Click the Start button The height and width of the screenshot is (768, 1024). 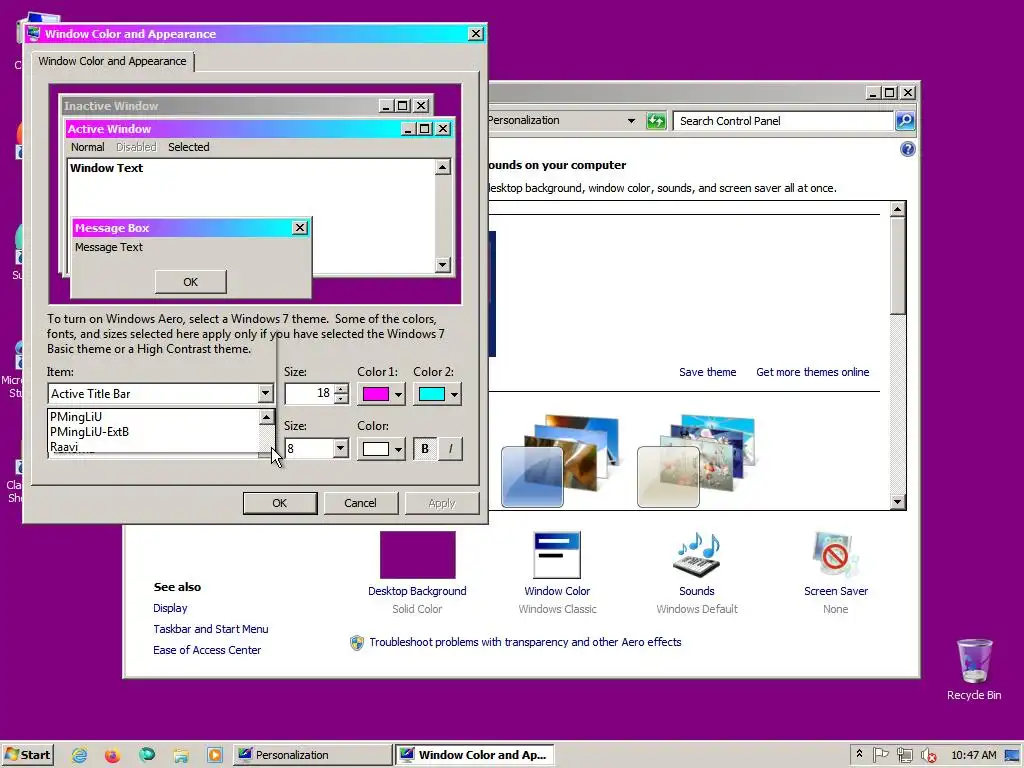pos(27,755)
